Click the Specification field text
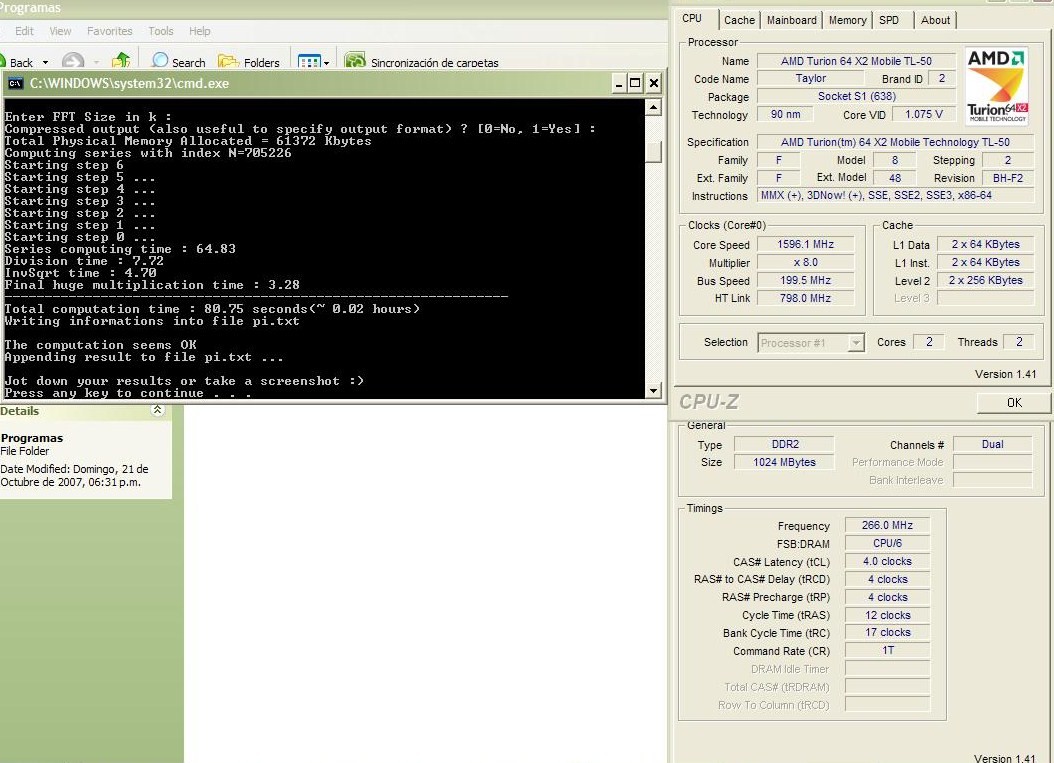Viewport: 1054px width, 763px height. click(x=895, y=142)
